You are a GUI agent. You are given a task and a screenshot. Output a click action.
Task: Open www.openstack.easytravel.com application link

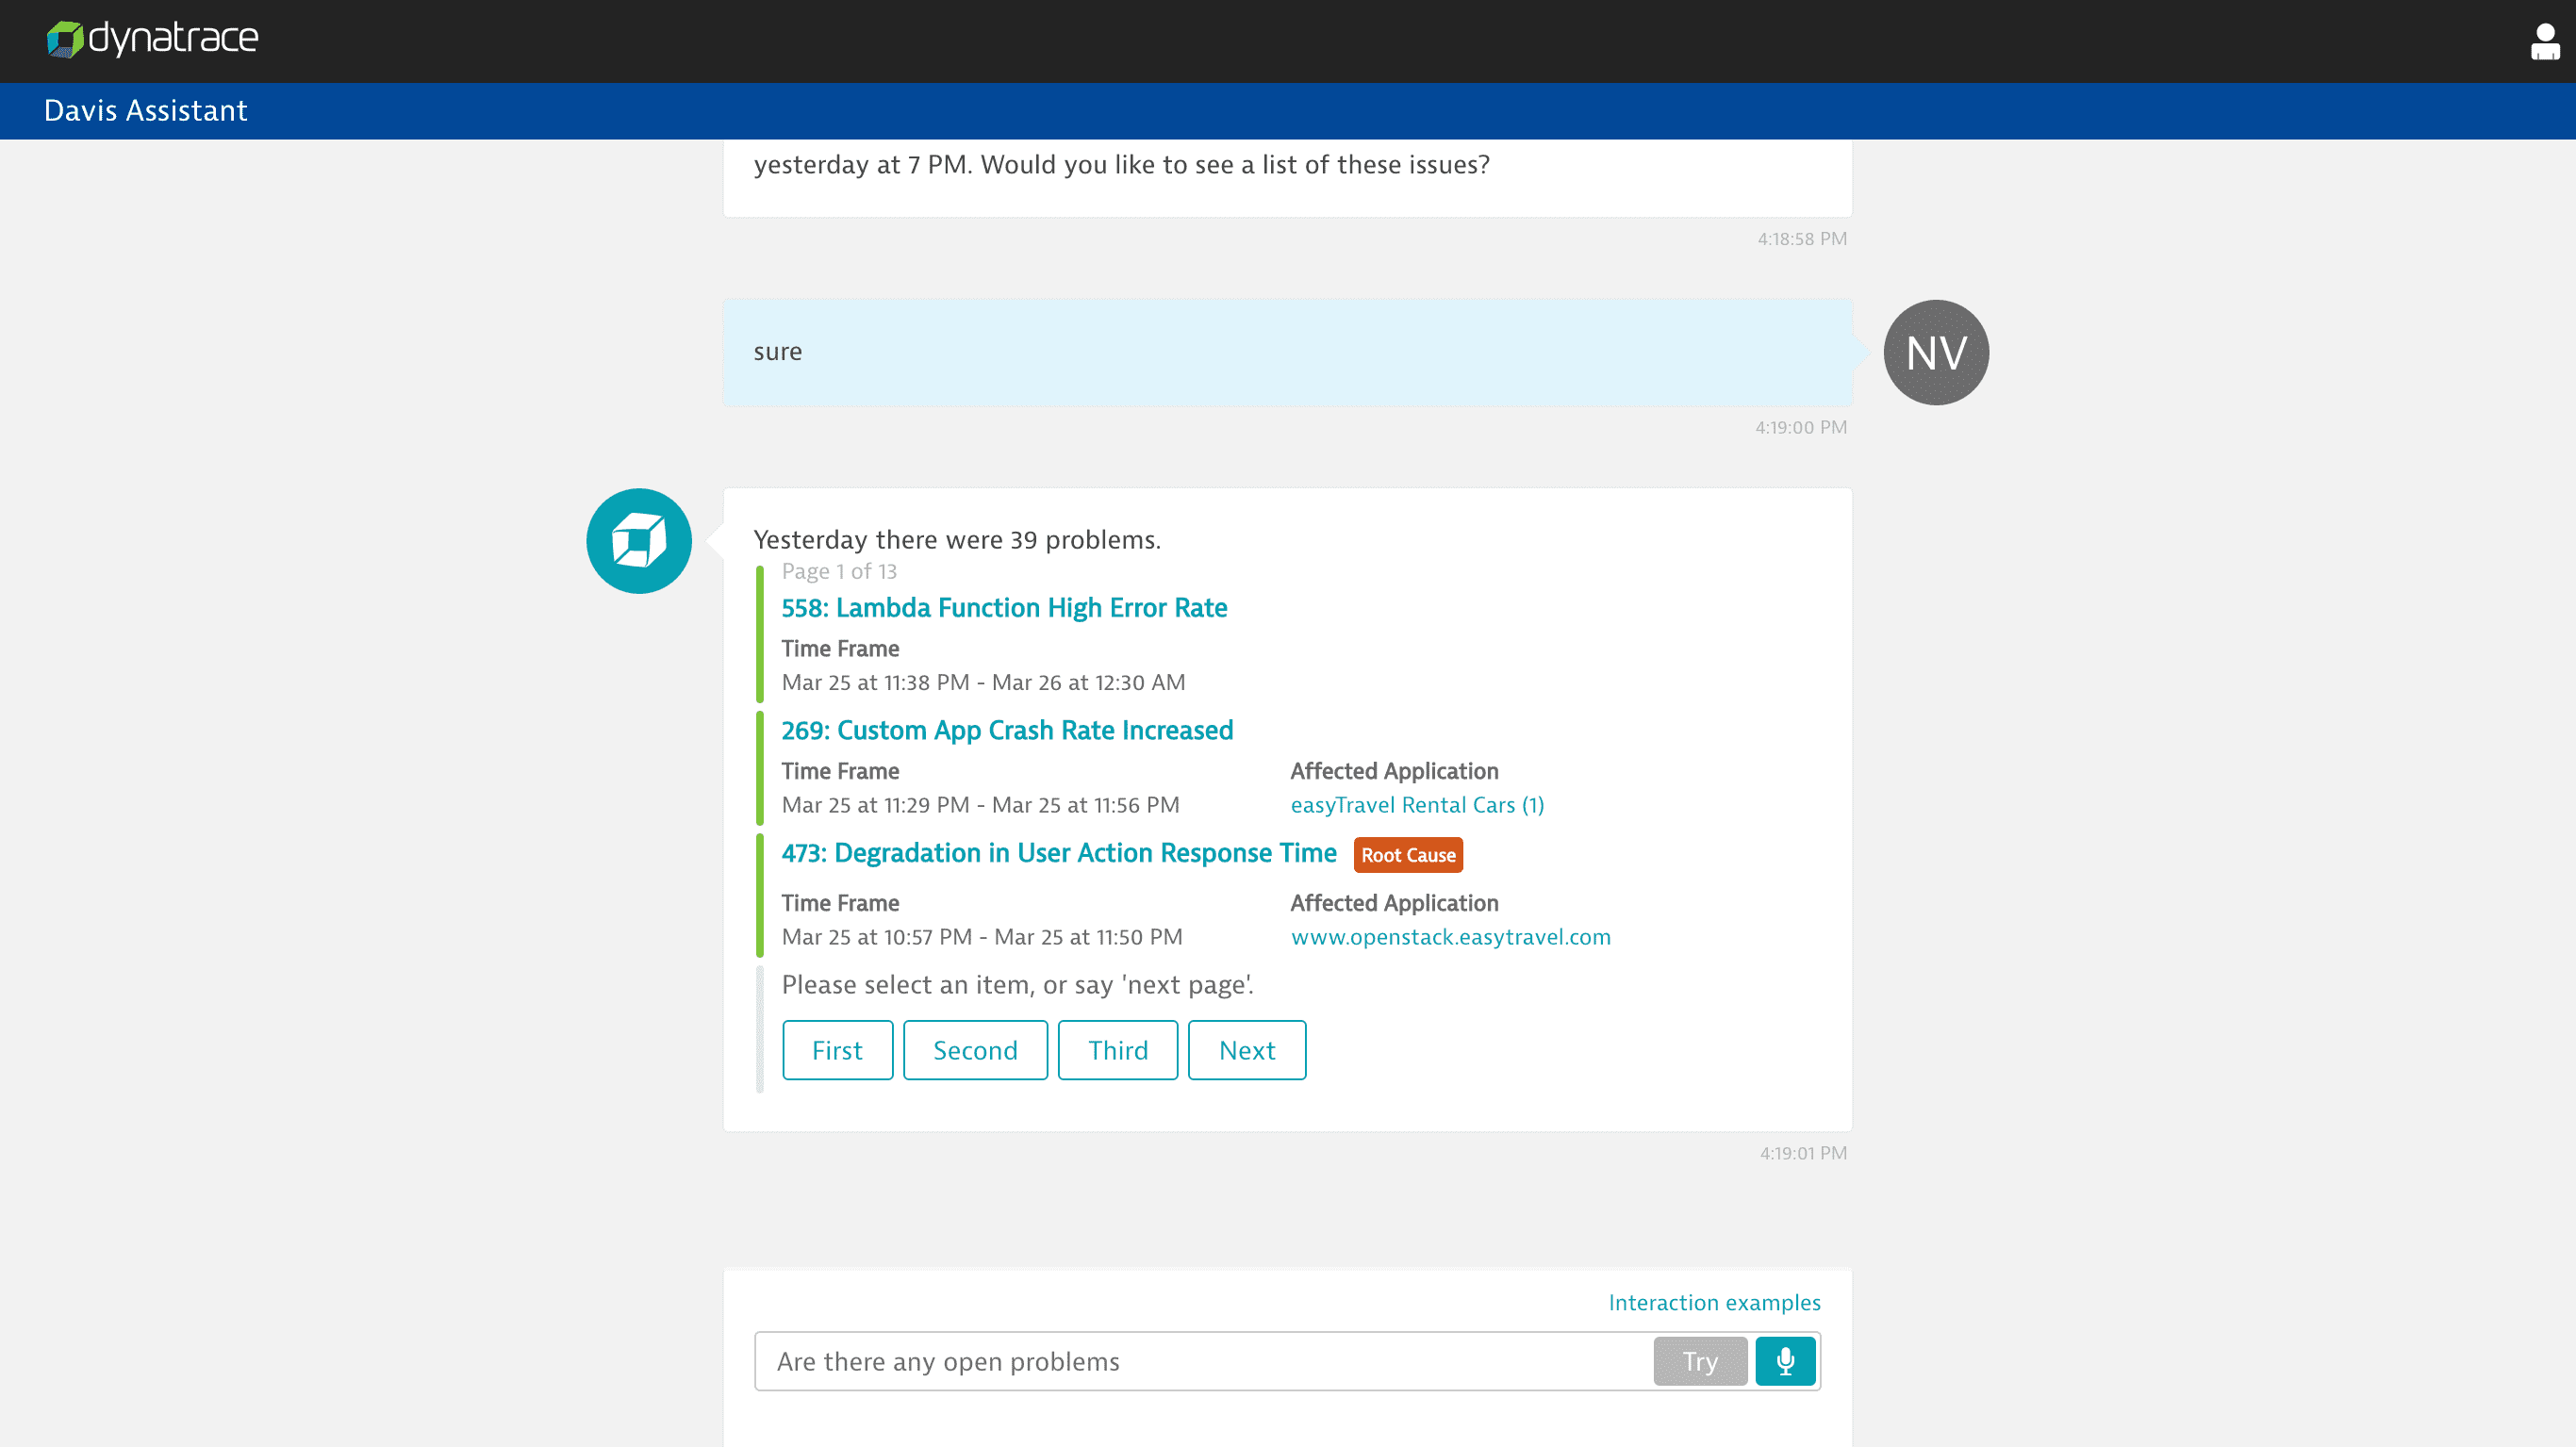(1450, 937)
